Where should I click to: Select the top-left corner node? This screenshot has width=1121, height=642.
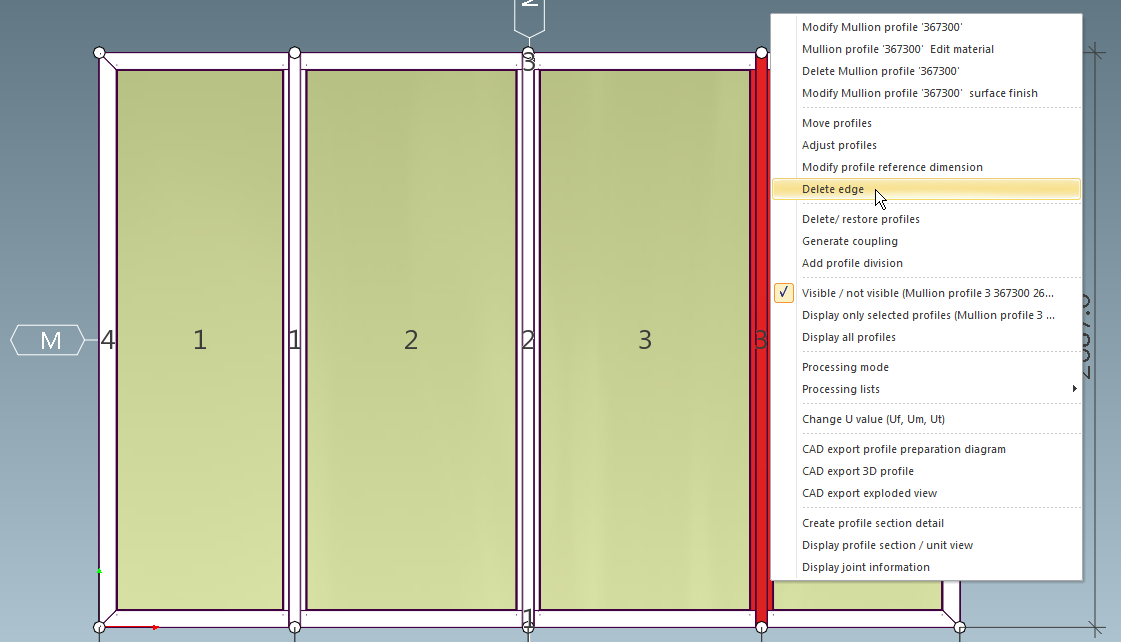tap(99, 52)
